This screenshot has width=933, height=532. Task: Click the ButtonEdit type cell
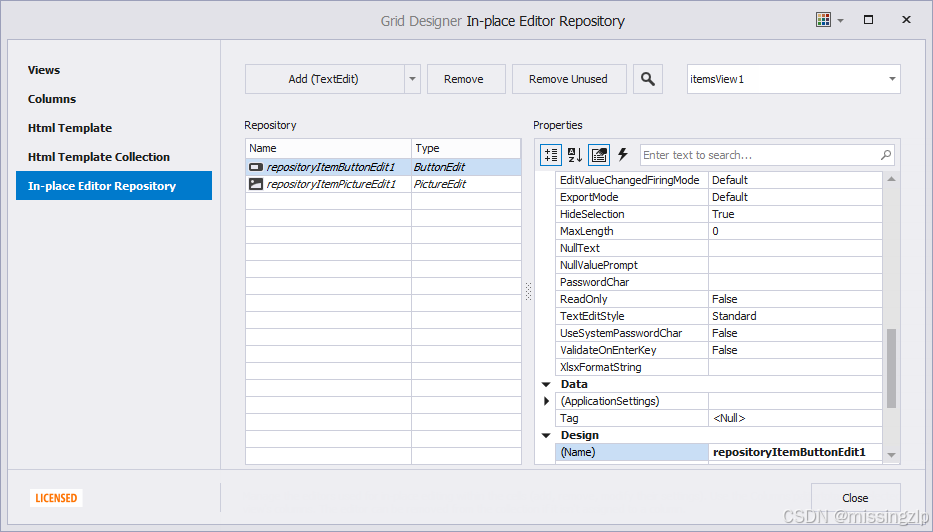coord(466,167)
